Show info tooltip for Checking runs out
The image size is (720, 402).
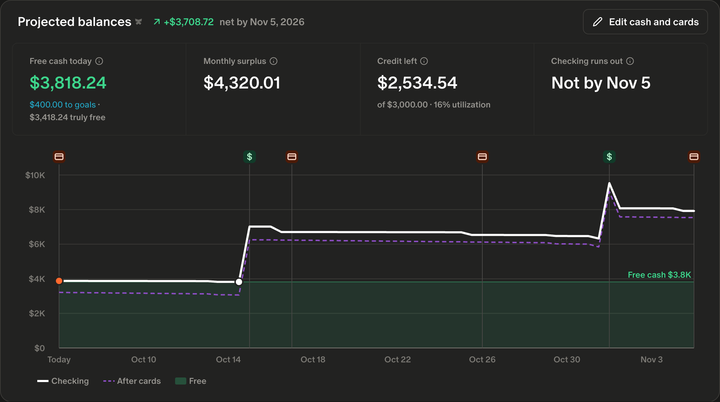coord(630,61)
